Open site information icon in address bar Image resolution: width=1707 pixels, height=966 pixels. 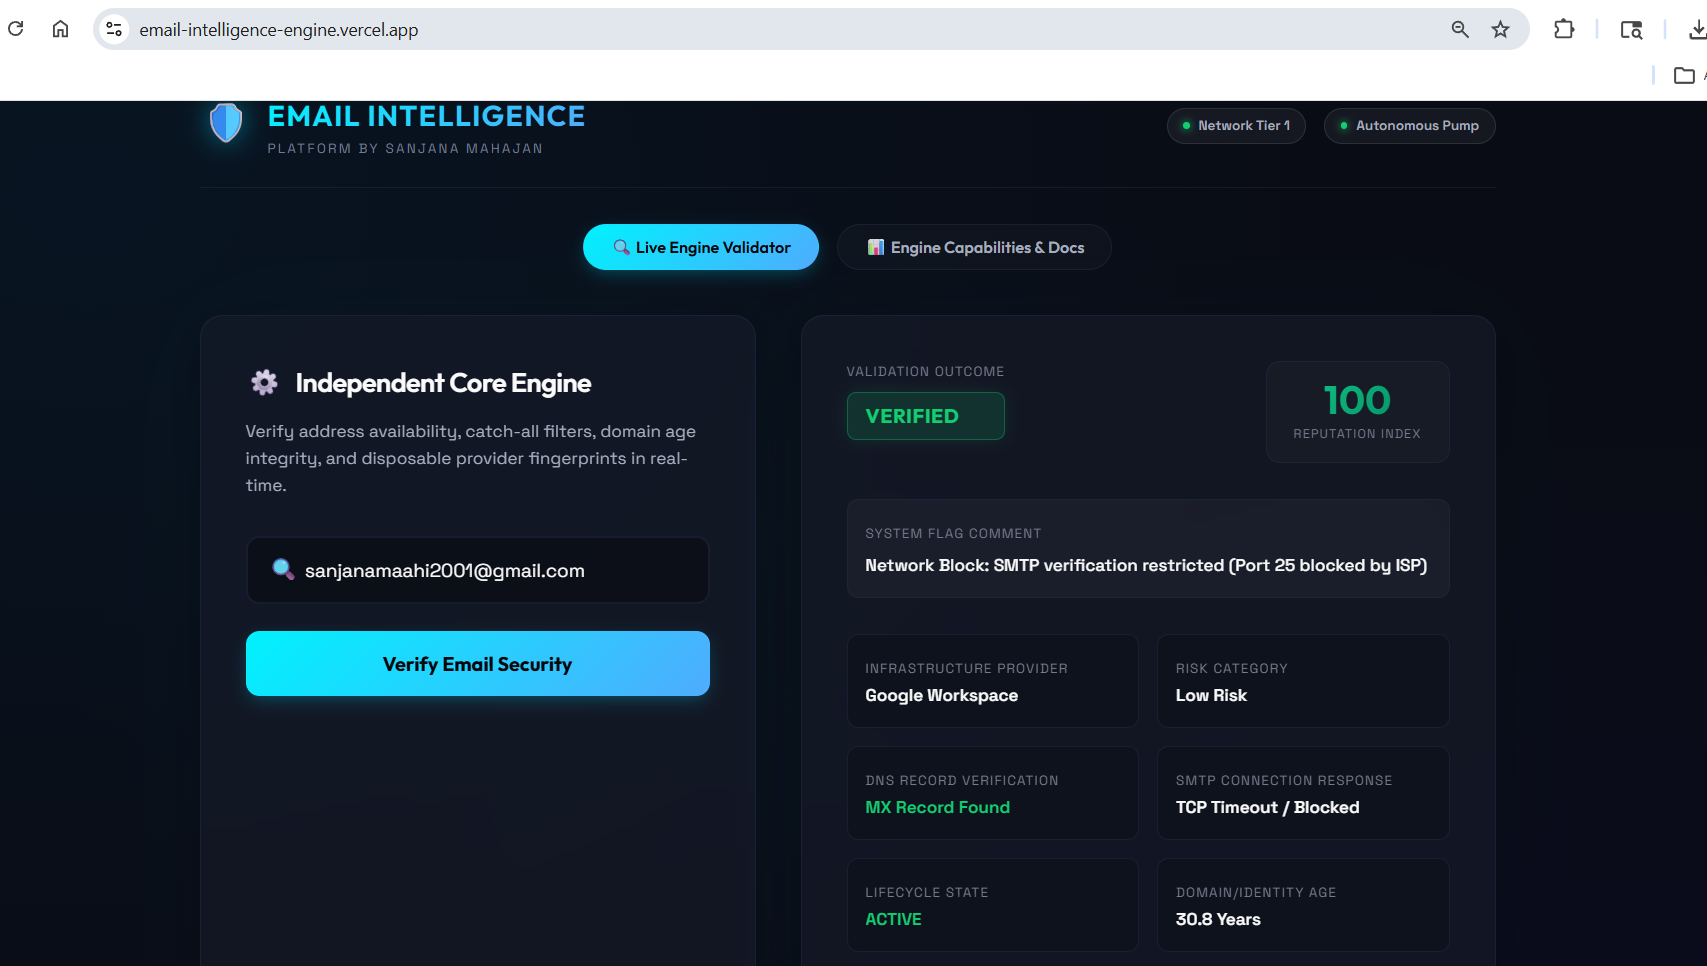point(115,30)
